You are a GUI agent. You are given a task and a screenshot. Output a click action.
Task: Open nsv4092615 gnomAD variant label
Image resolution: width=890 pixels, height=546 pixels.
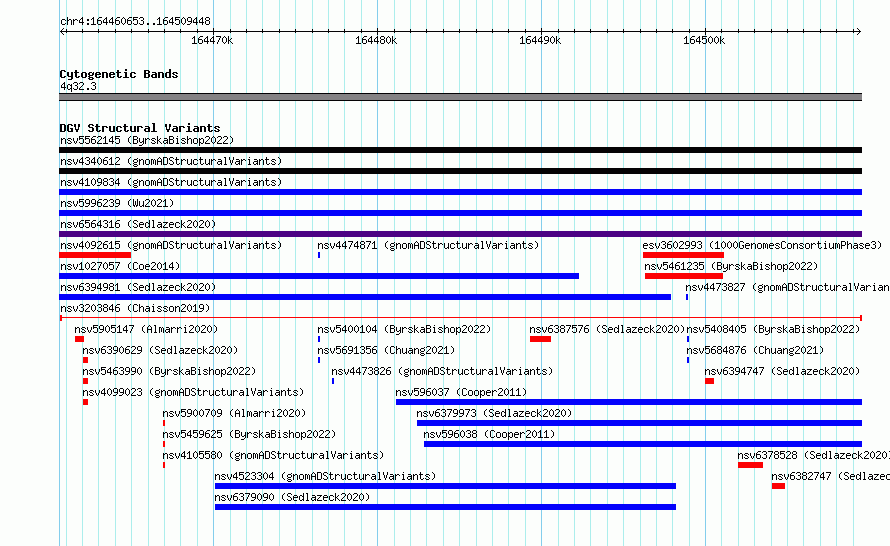coord(171,245)
